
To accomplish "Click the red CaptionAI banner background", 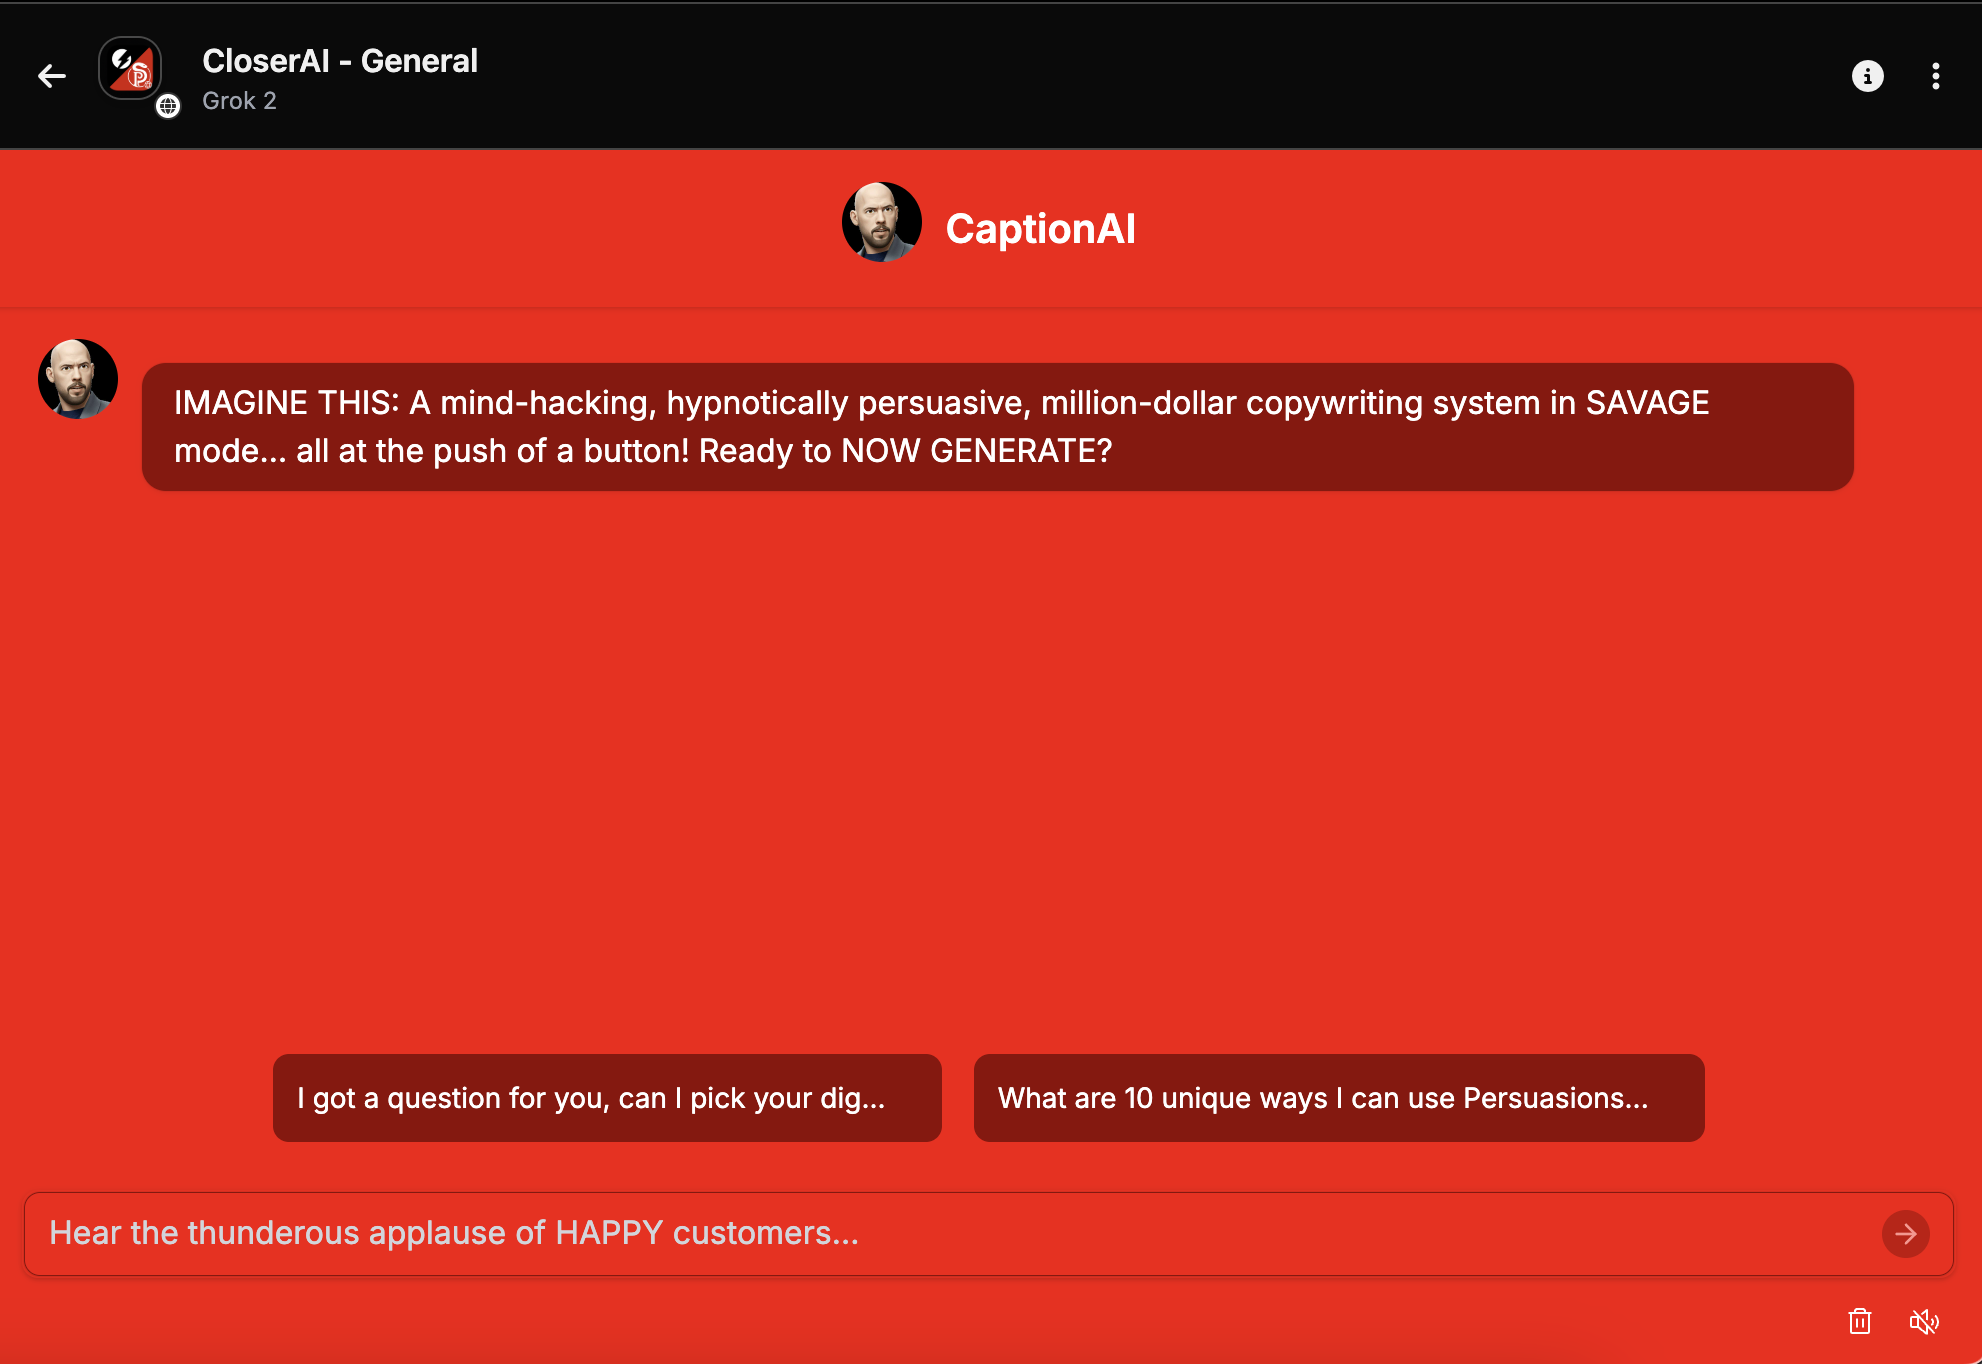I will point(1500,229).
